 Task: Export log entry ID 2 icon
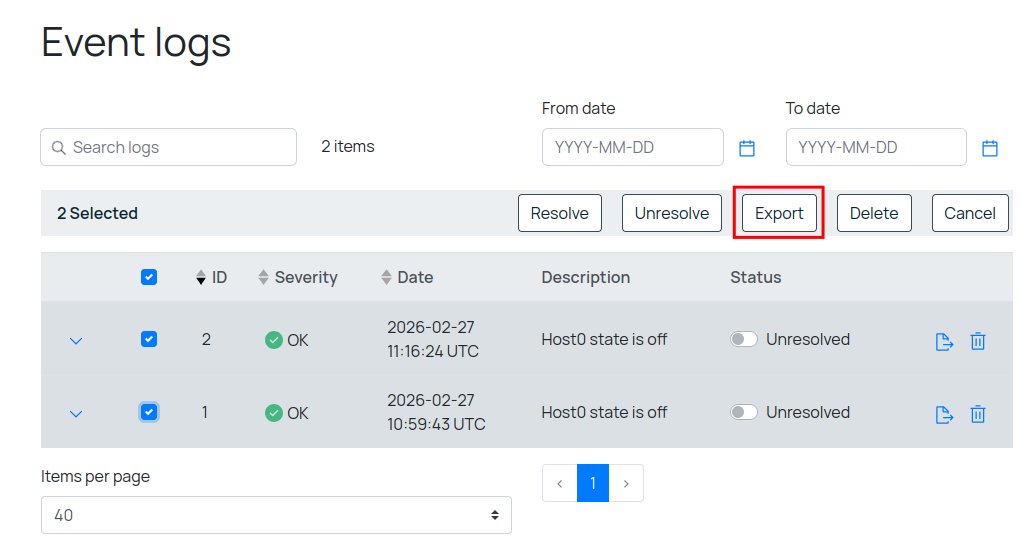click(x=944, y=341)
